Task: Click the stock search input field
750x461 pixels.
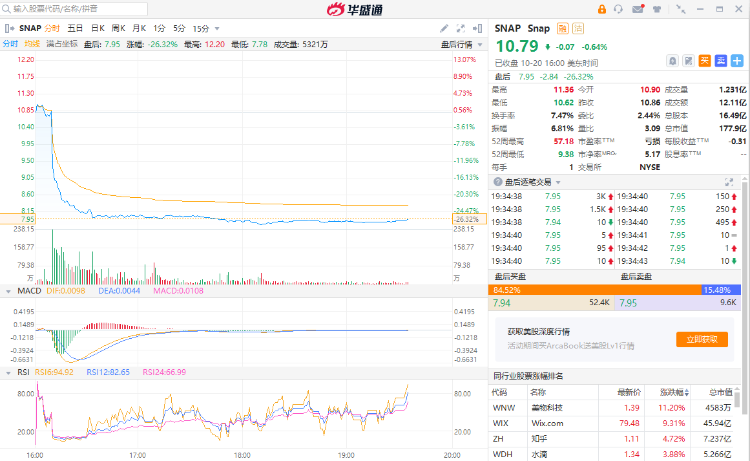Action: pos(74,9)
